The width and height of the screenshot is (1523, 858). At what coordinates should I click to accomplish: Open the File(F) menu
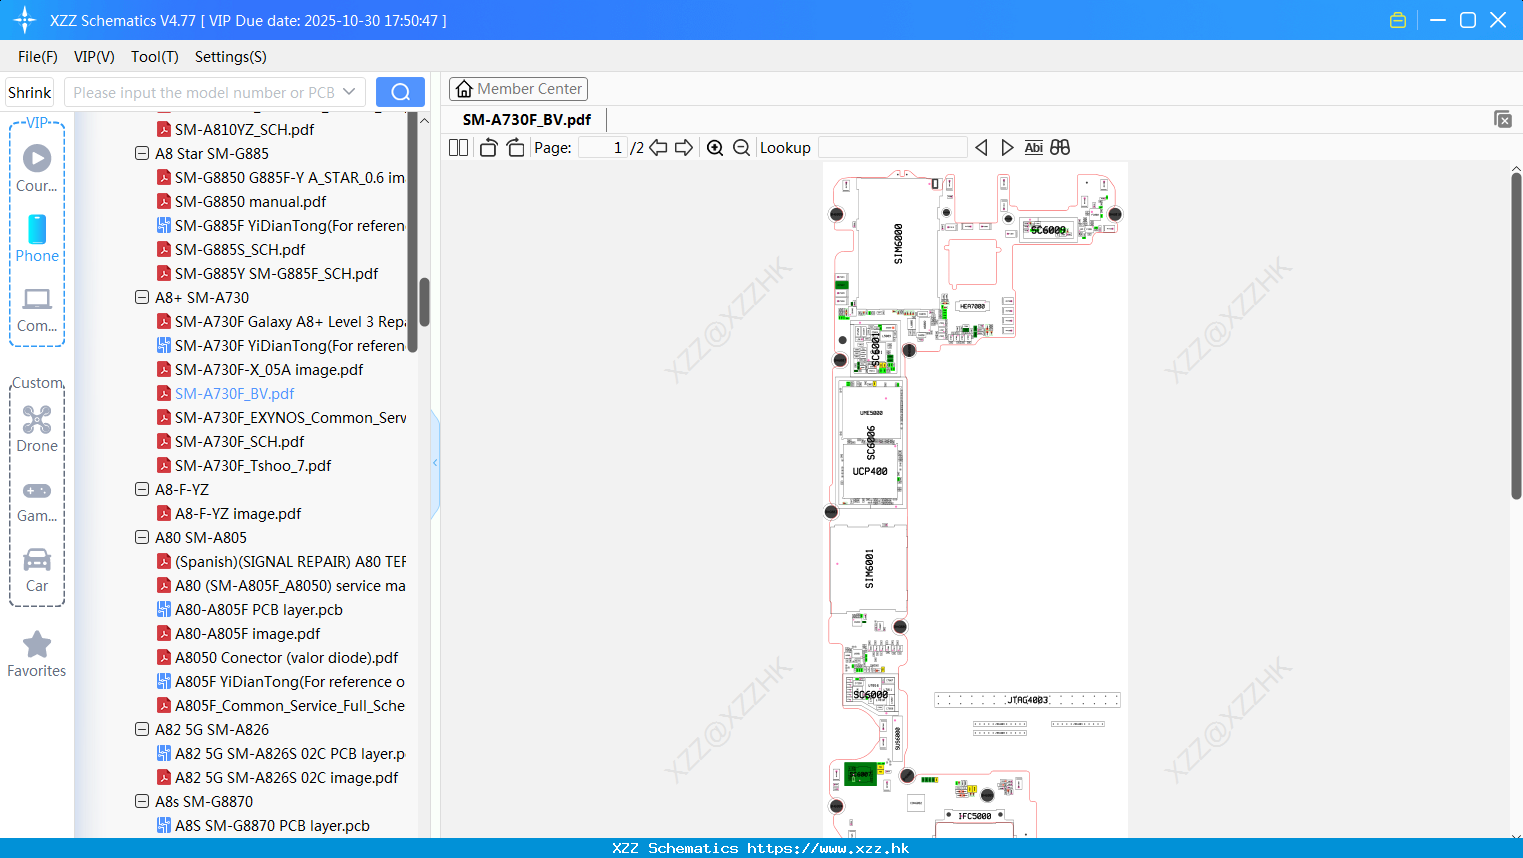coord(38,56)
